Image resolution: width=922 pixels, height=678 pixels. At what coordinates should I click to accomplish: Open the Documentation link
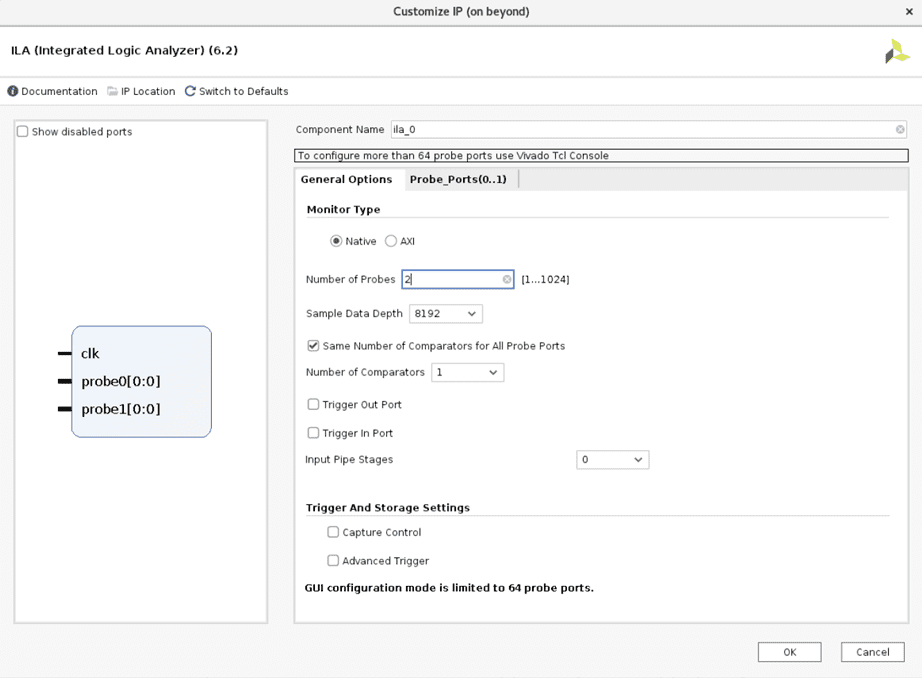pos(59,91)
